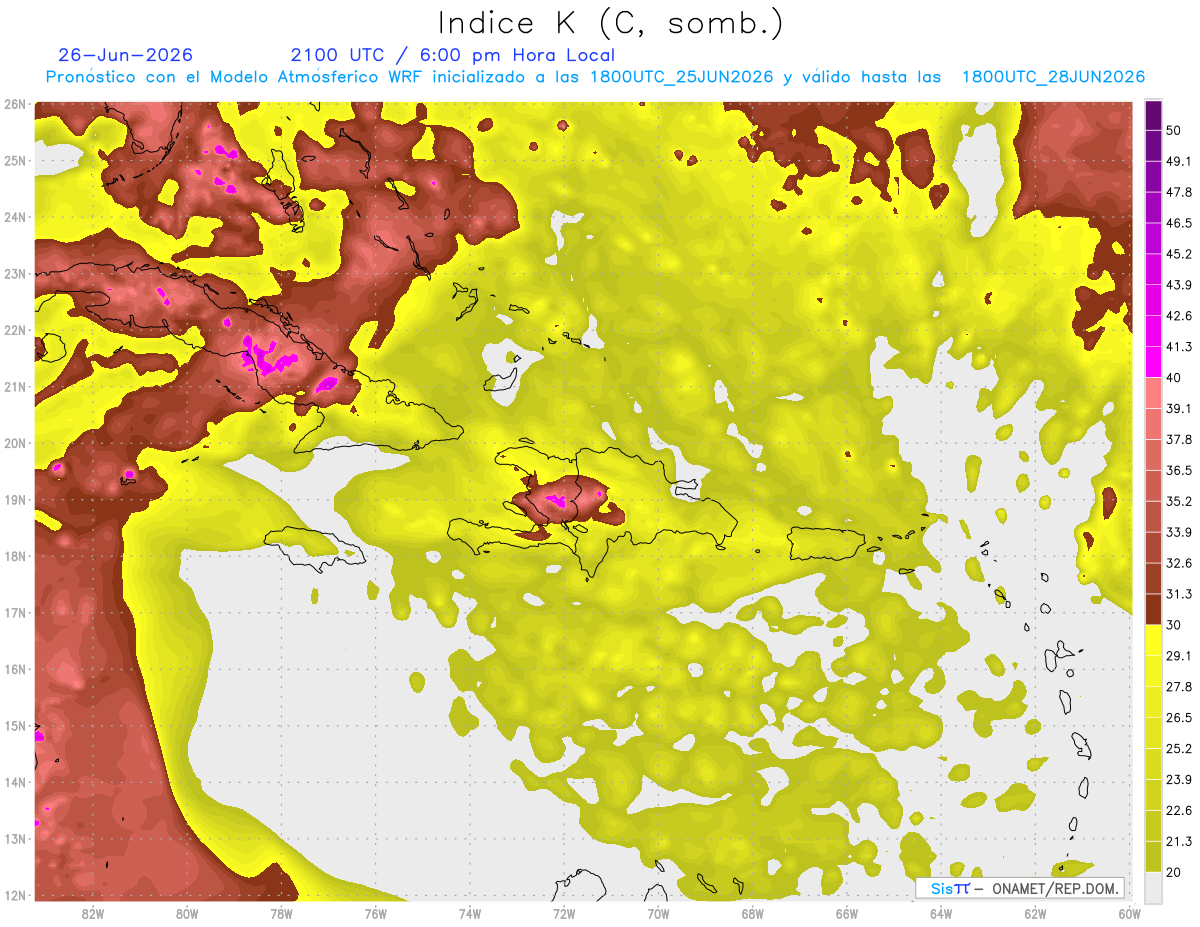The width and height of the screenshot is (1200, 927).
Task: Click the colorbar label "29.1"
Action: click(x=1179, y=656)
